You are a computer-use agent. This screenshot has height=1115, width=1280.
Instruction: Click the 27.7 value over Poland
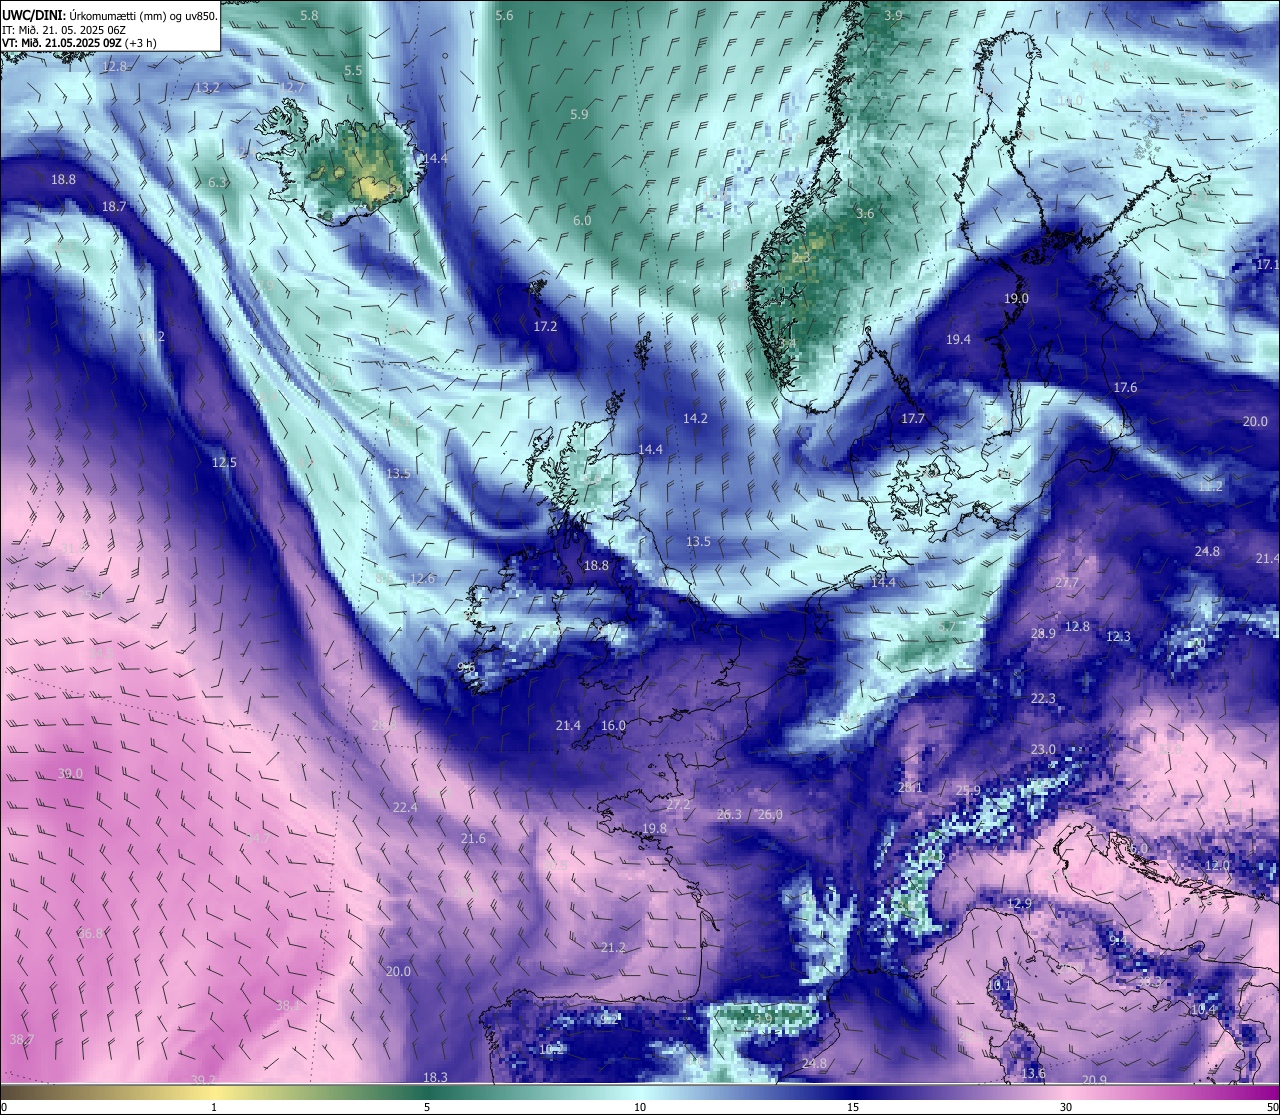coord(1067,584)
